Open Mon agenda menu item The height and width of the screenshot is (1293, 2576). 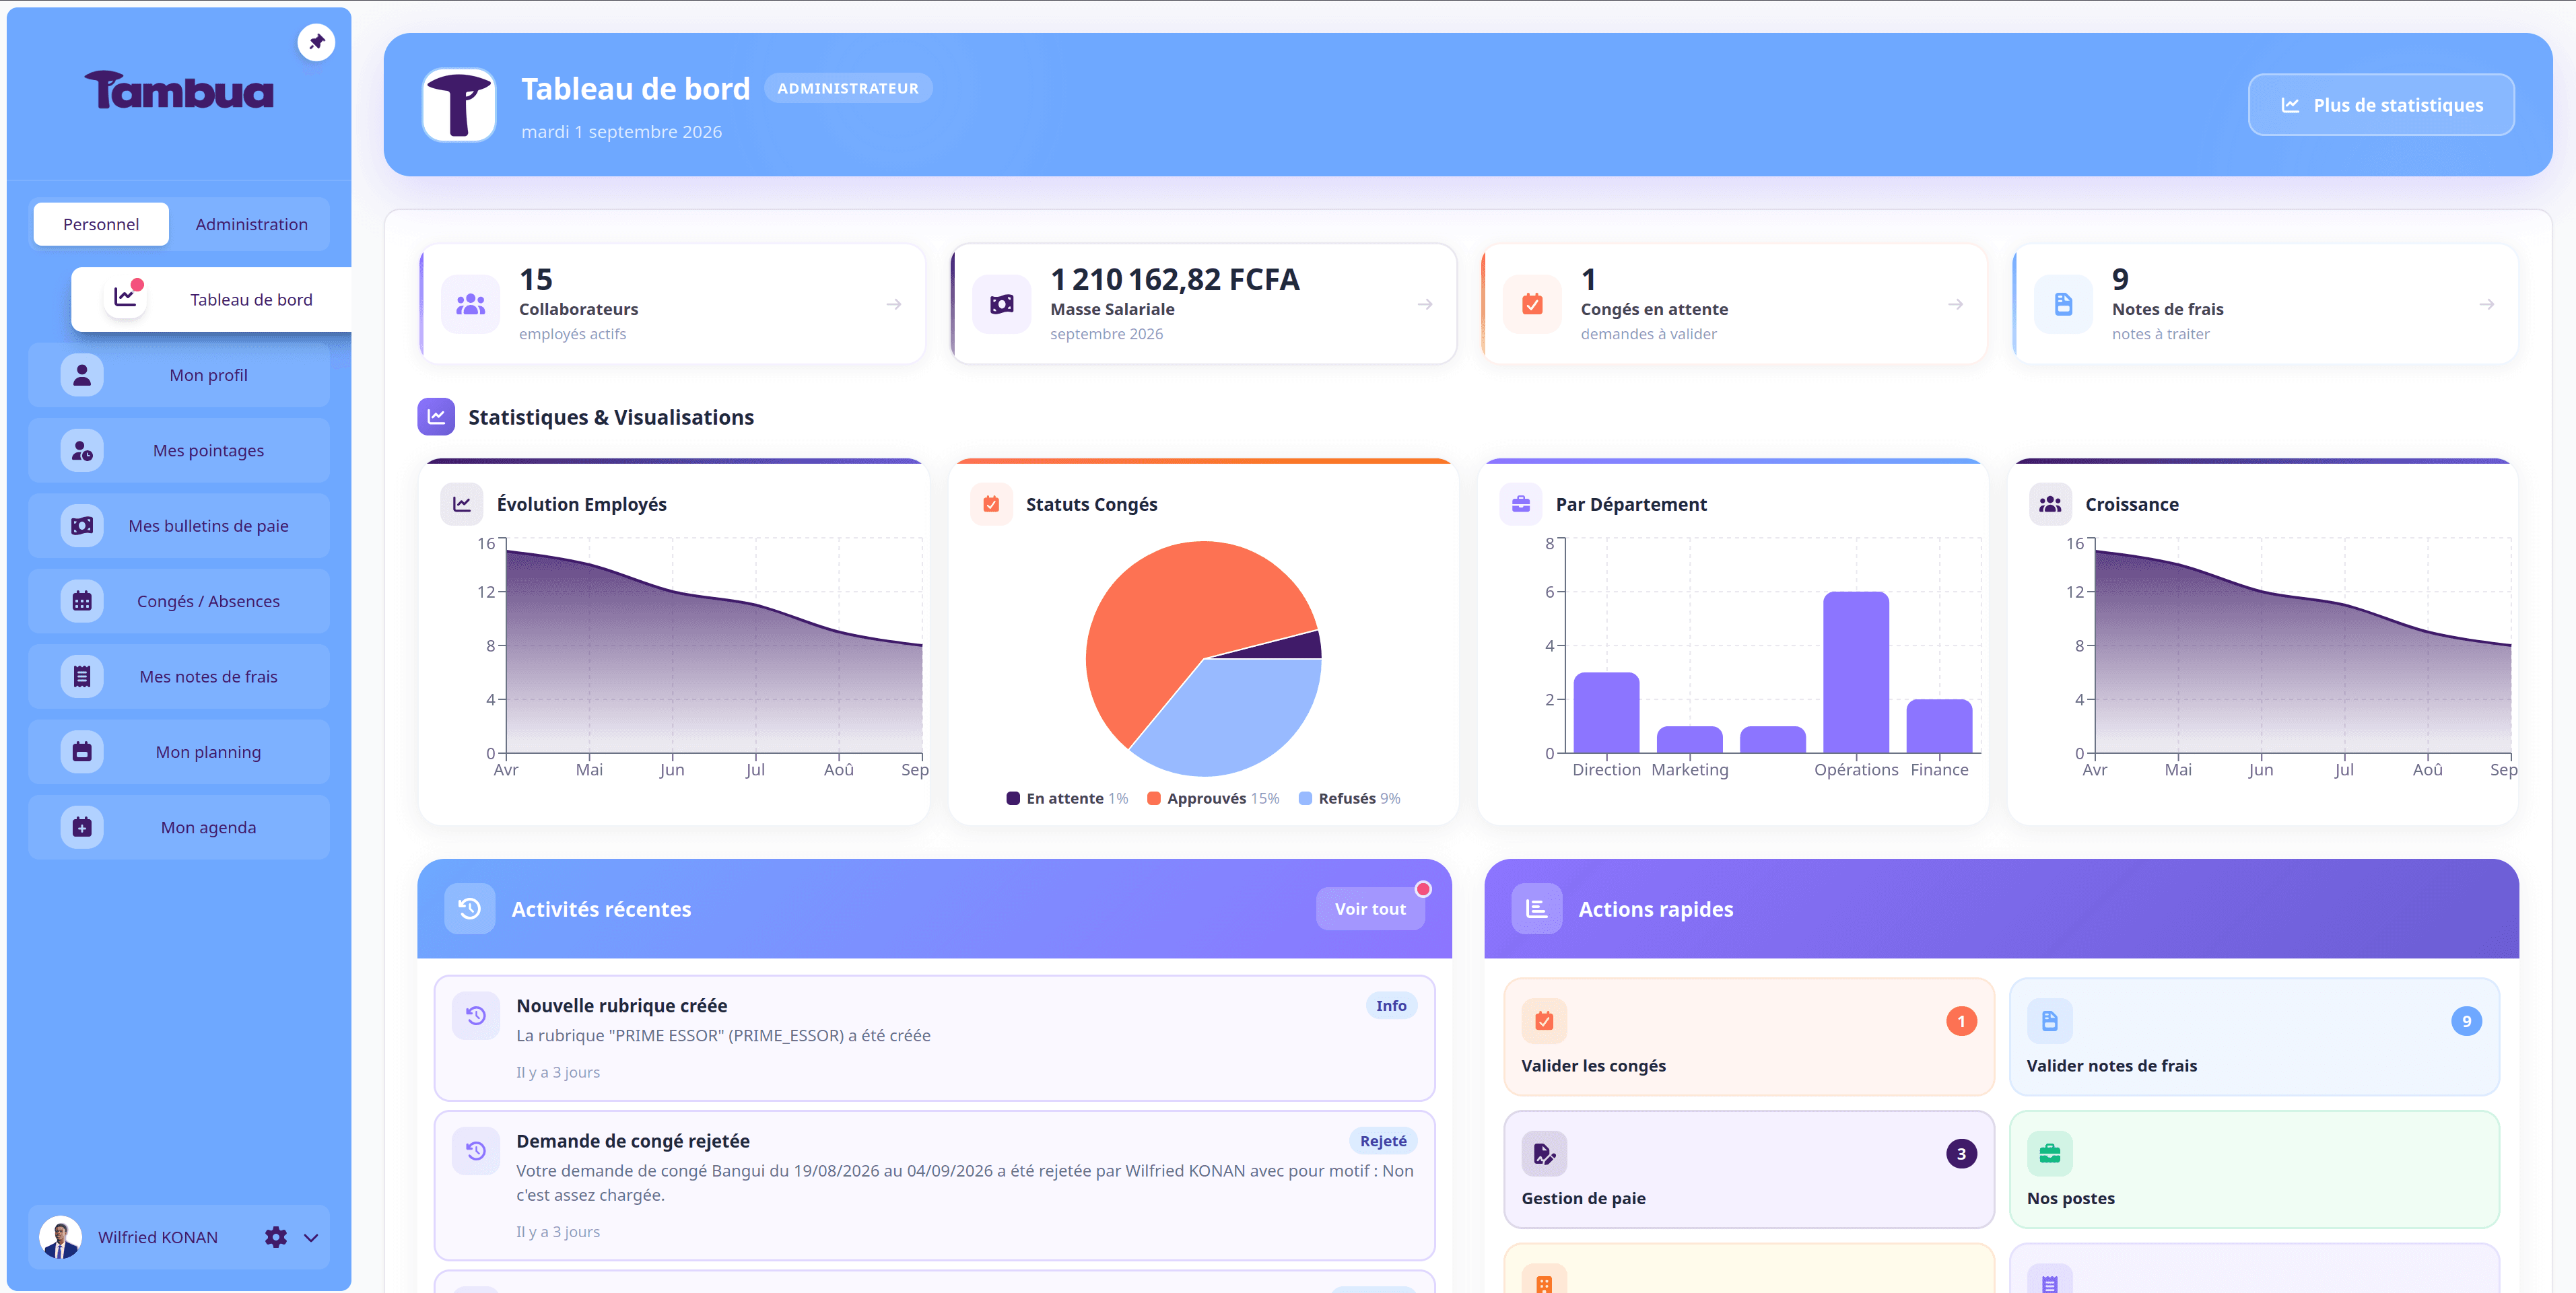[179, 827]
